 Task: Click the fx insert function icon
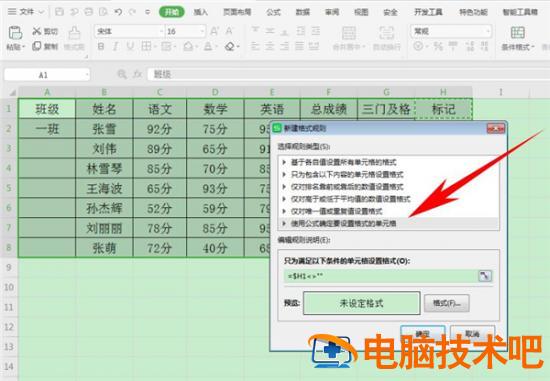pos(137,74)
